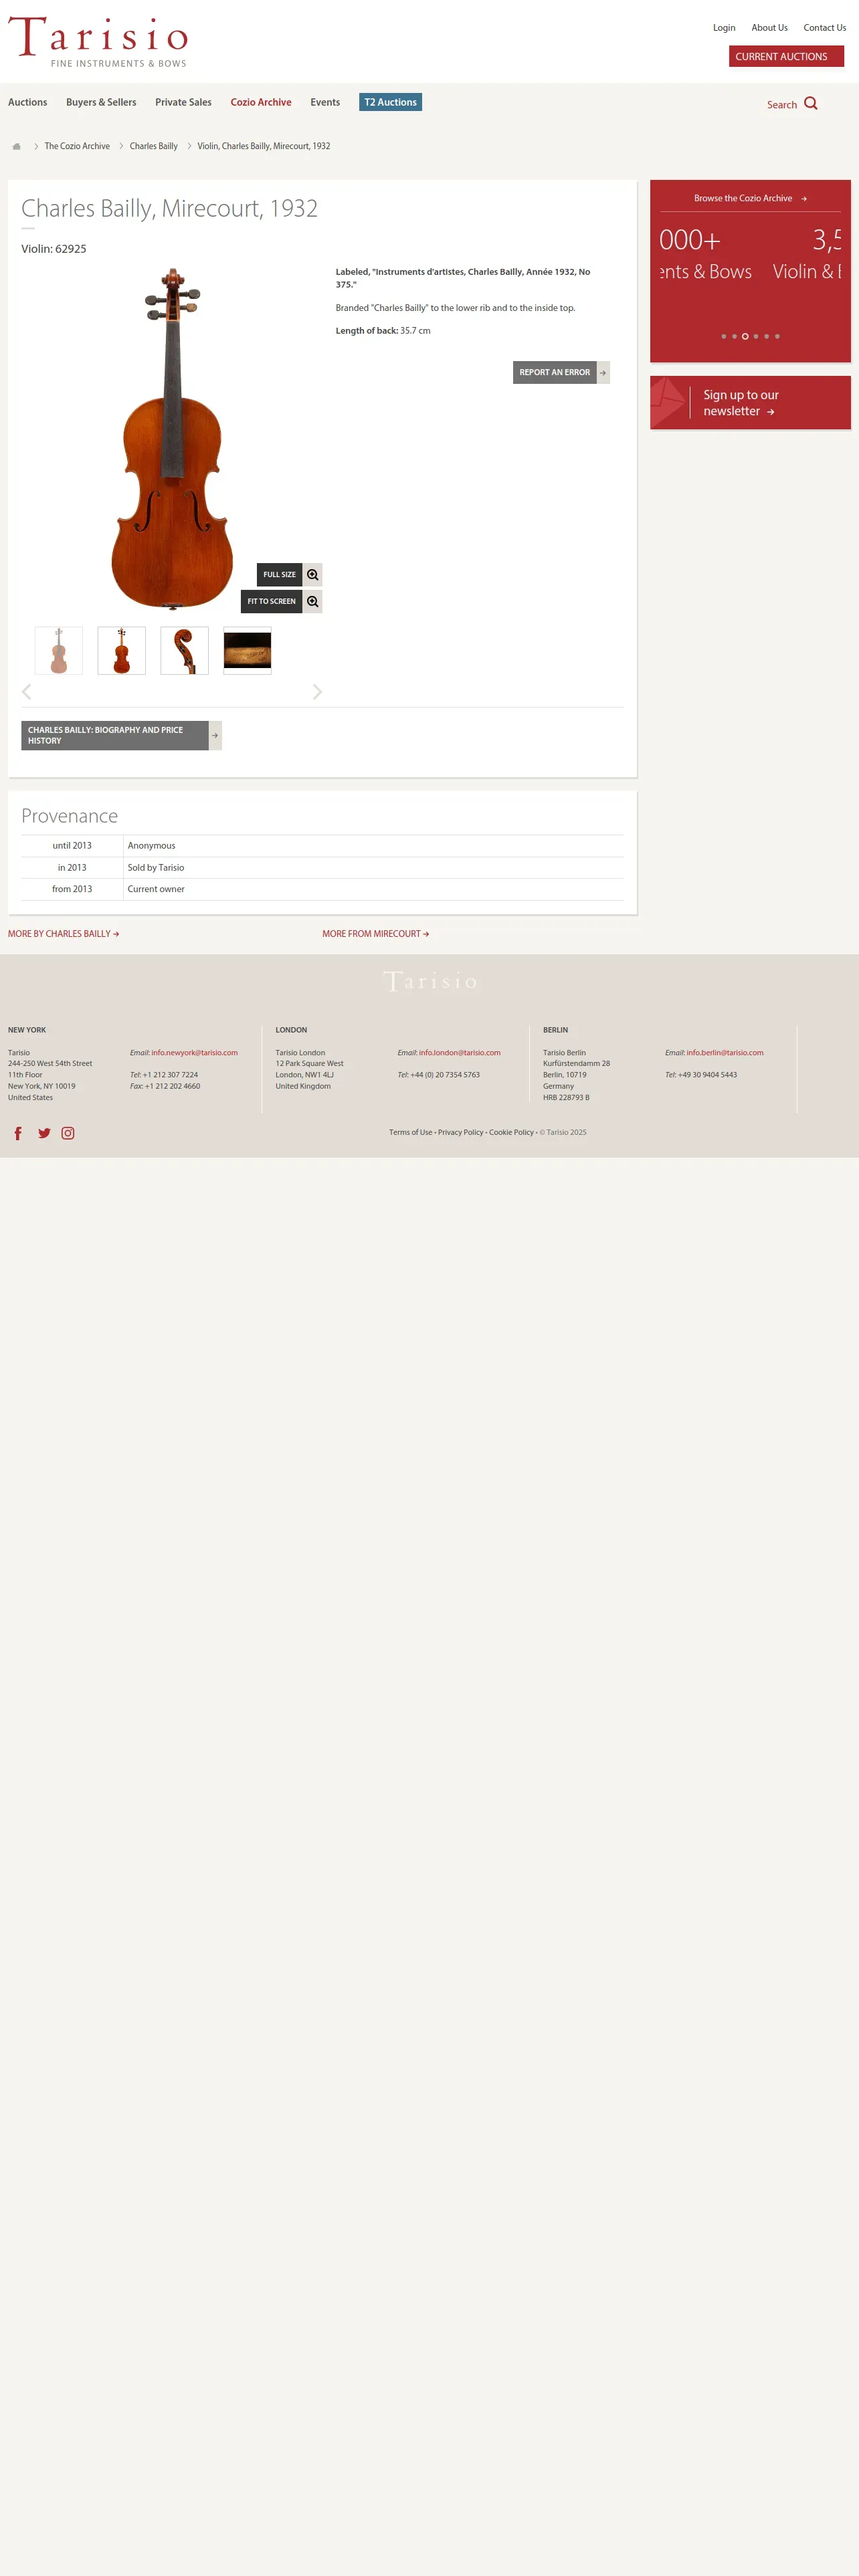The height and width of the screenshot is (2576, 859).
Task: Click the Tarisio logo in the header
Action: [98, 42]
